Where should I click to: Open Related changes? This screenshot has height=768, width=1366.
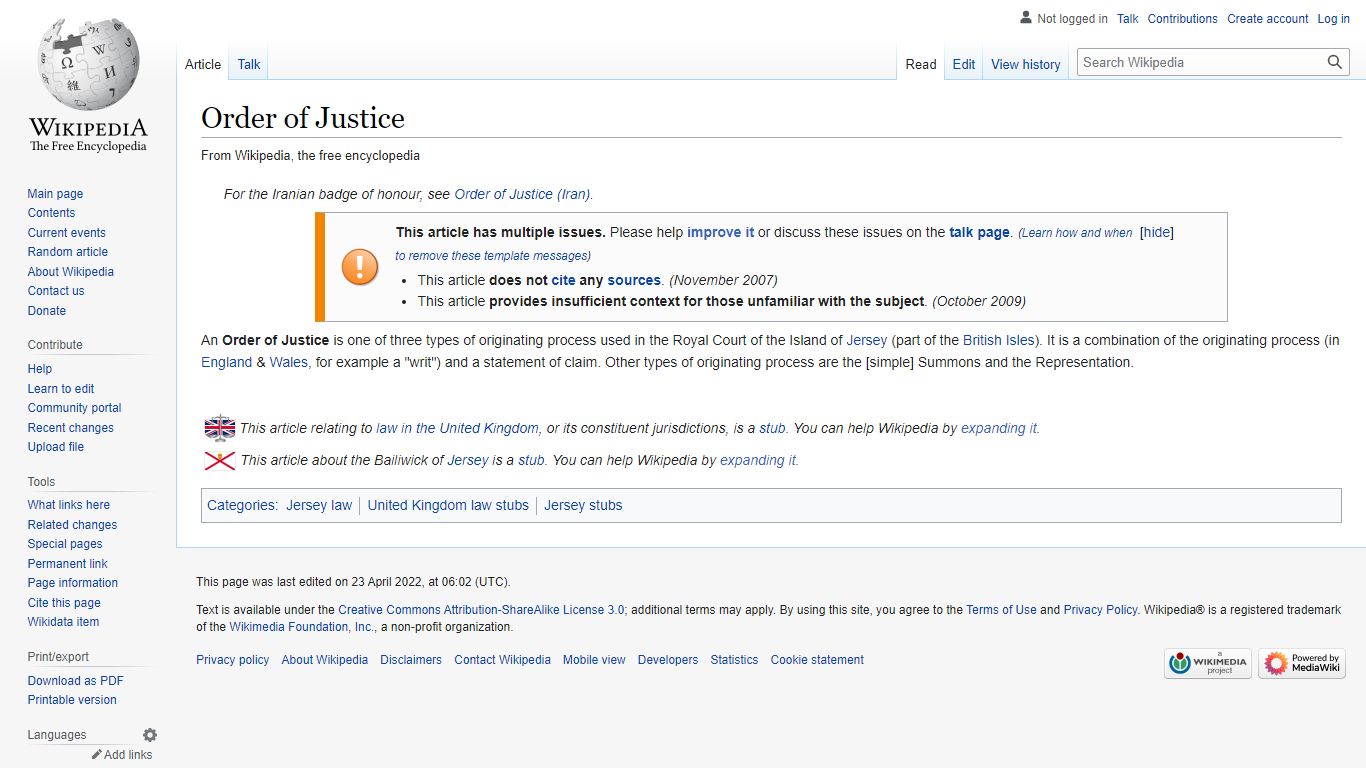[x=72, y=525]
